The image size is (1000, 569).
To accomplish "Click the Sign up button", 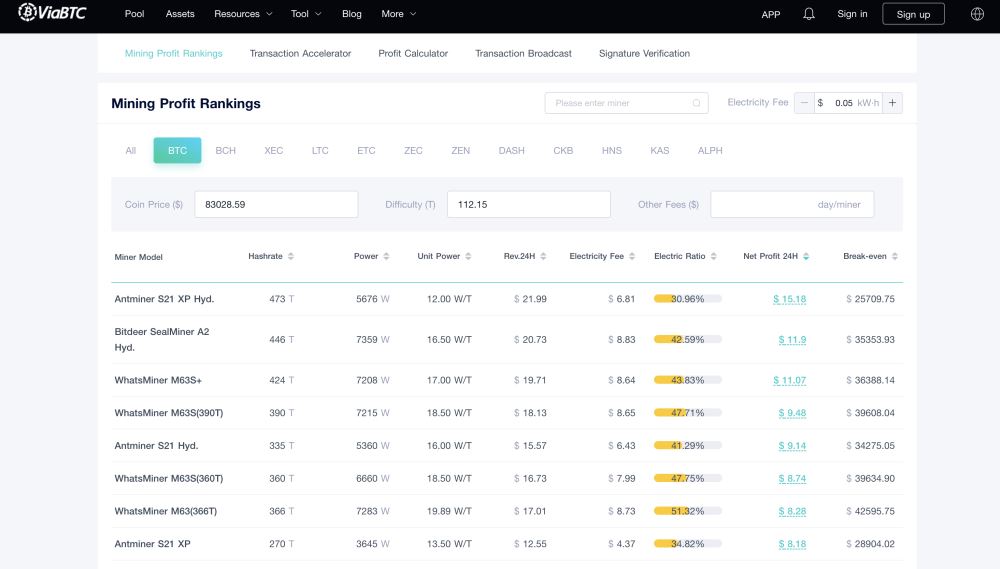I will (913, 14).
